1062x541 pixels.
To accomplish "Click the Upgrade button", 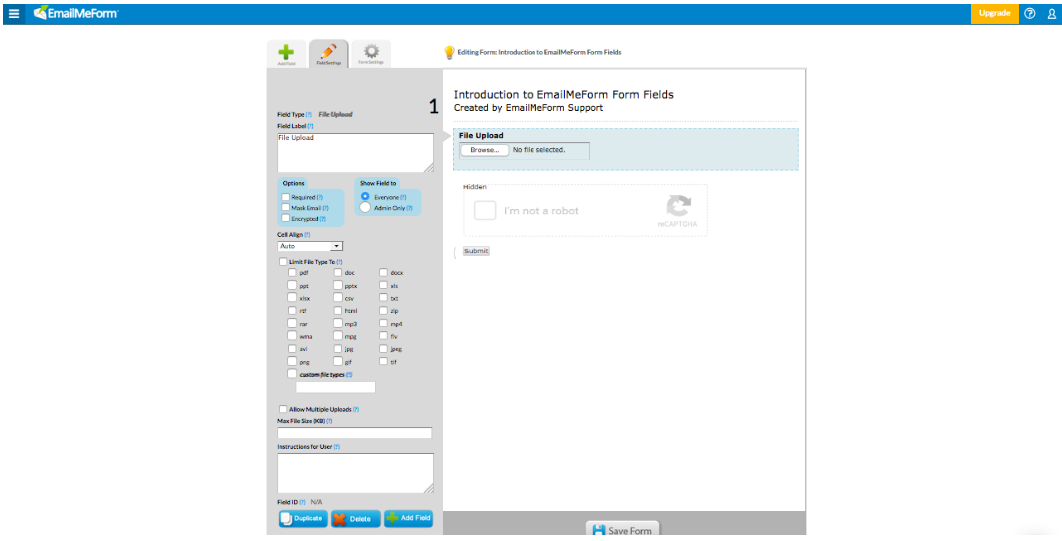I will coord(994,14).
